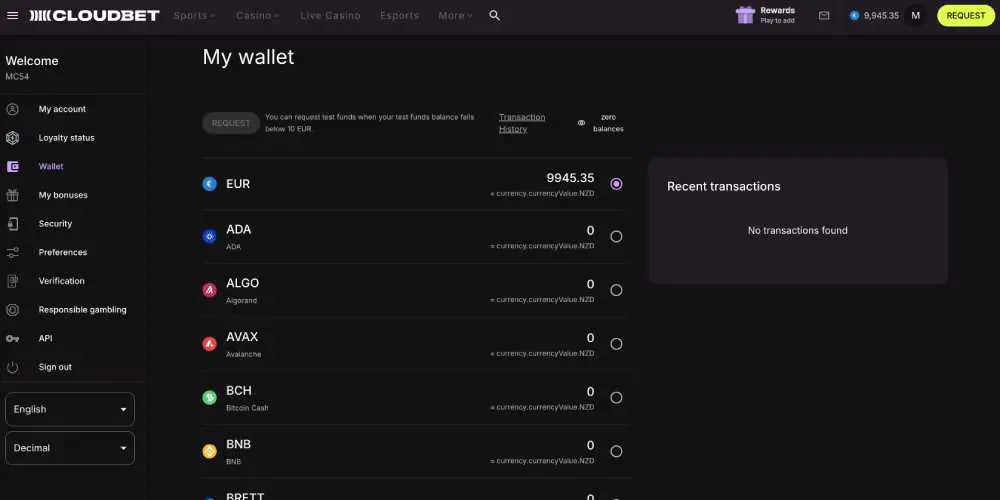Screen dimensions: 1000x500
Task: Open the Rewards gift box icon
Action: (745, 15)
